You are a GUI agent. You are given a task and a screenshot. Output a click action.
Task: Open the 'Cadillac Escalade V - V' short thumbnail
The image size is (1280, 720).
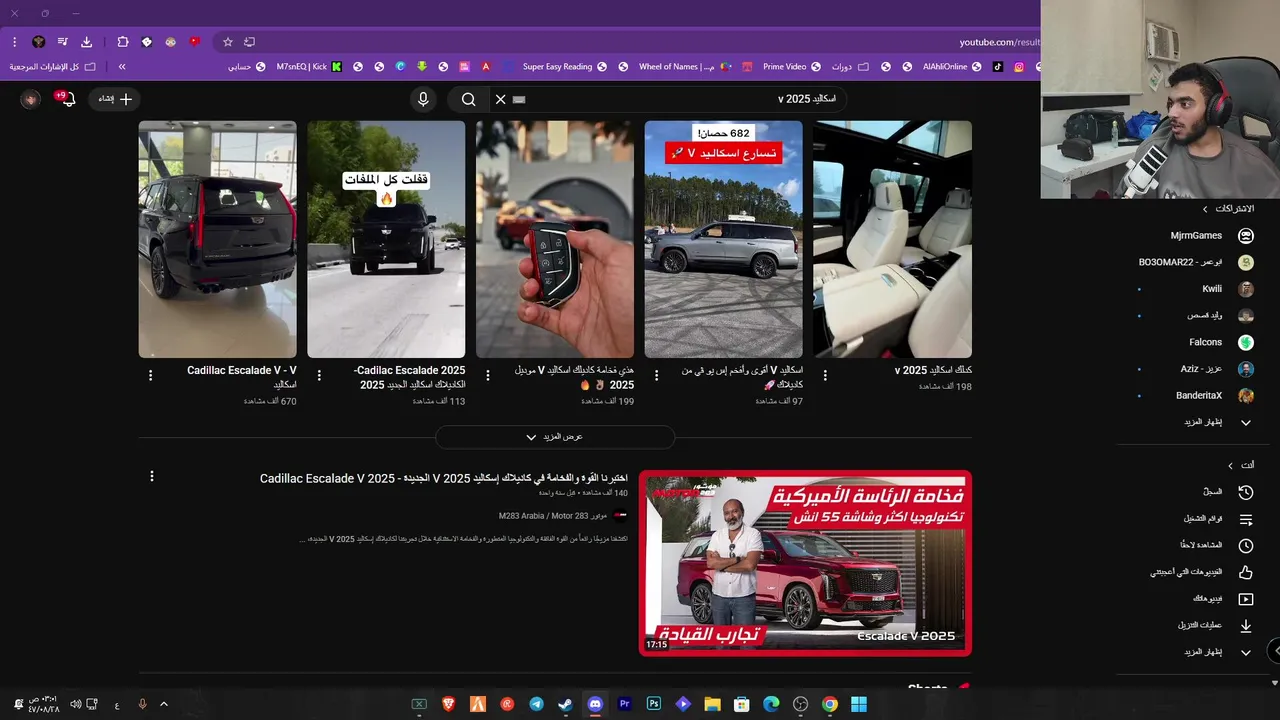218,239
